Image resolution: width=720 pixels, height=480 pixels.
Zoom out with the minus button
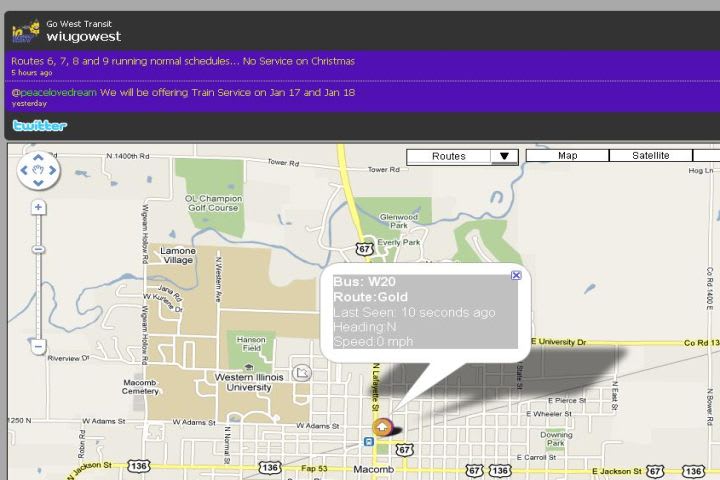(x=39, y=346)
